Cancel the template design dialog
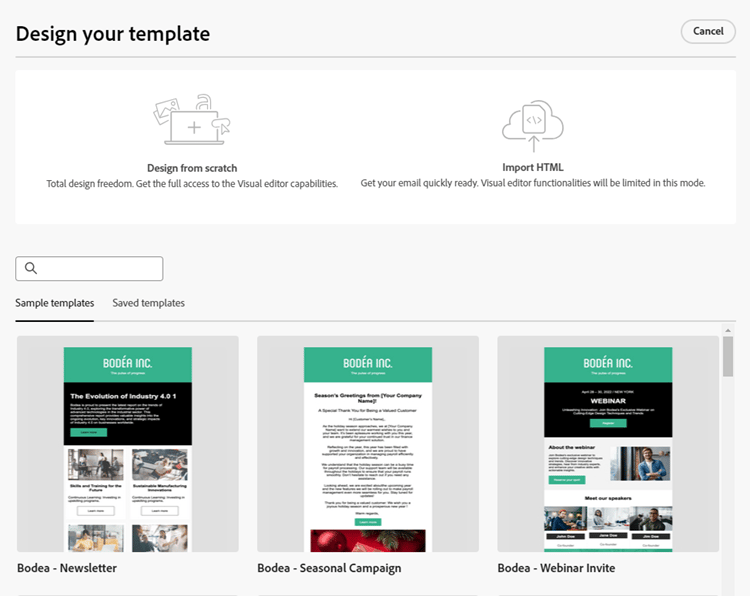The image size is (750, 596). pyautogui.click(x=708, y=32)
